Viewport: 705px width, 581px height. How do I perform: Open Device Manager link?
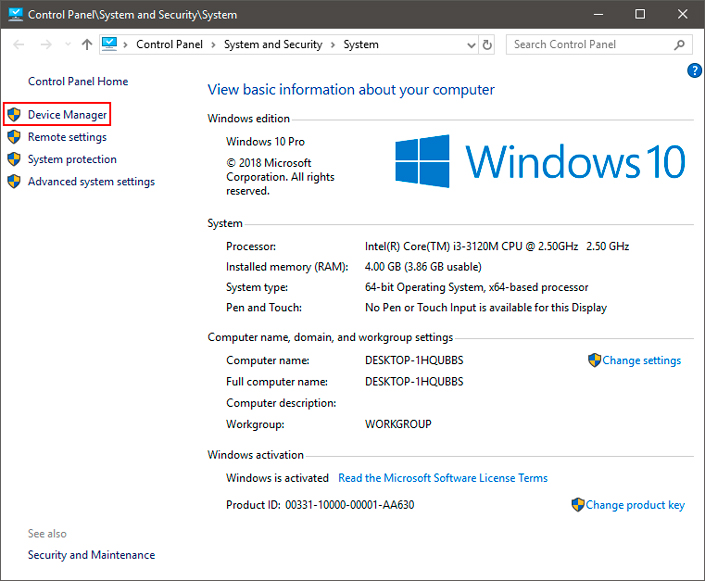point(67,115)
